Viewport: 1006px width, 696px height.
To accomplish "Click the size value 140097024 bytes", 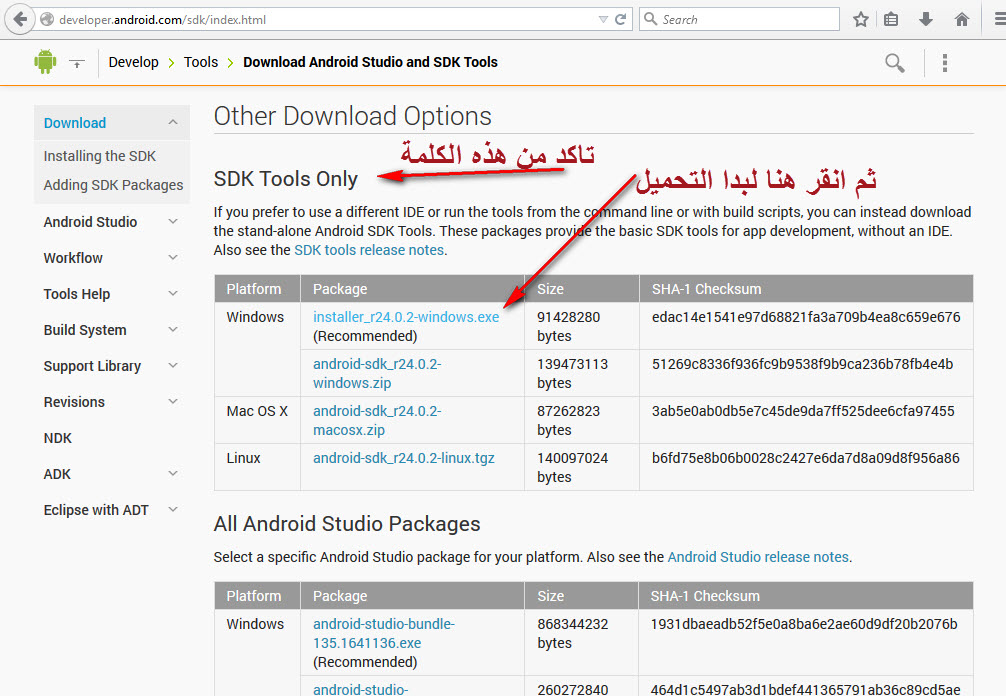I will 572,468.
